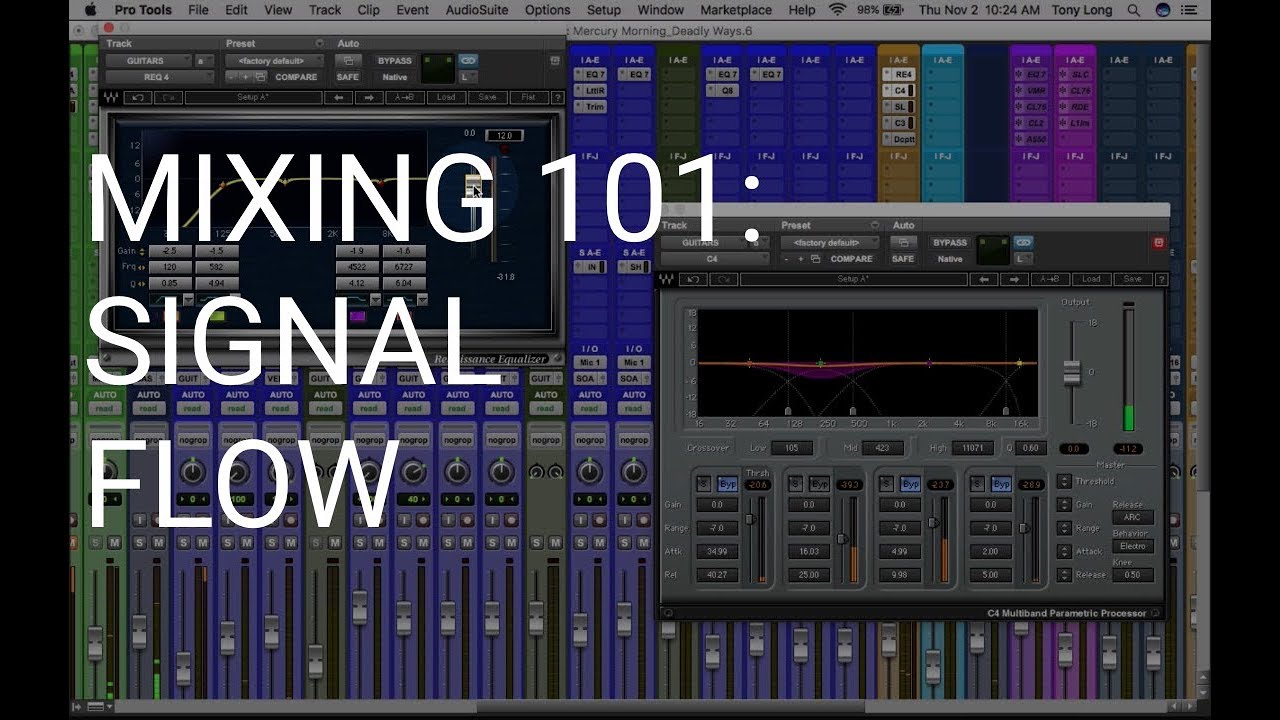Open the Marketplace menu

(735, 10)
